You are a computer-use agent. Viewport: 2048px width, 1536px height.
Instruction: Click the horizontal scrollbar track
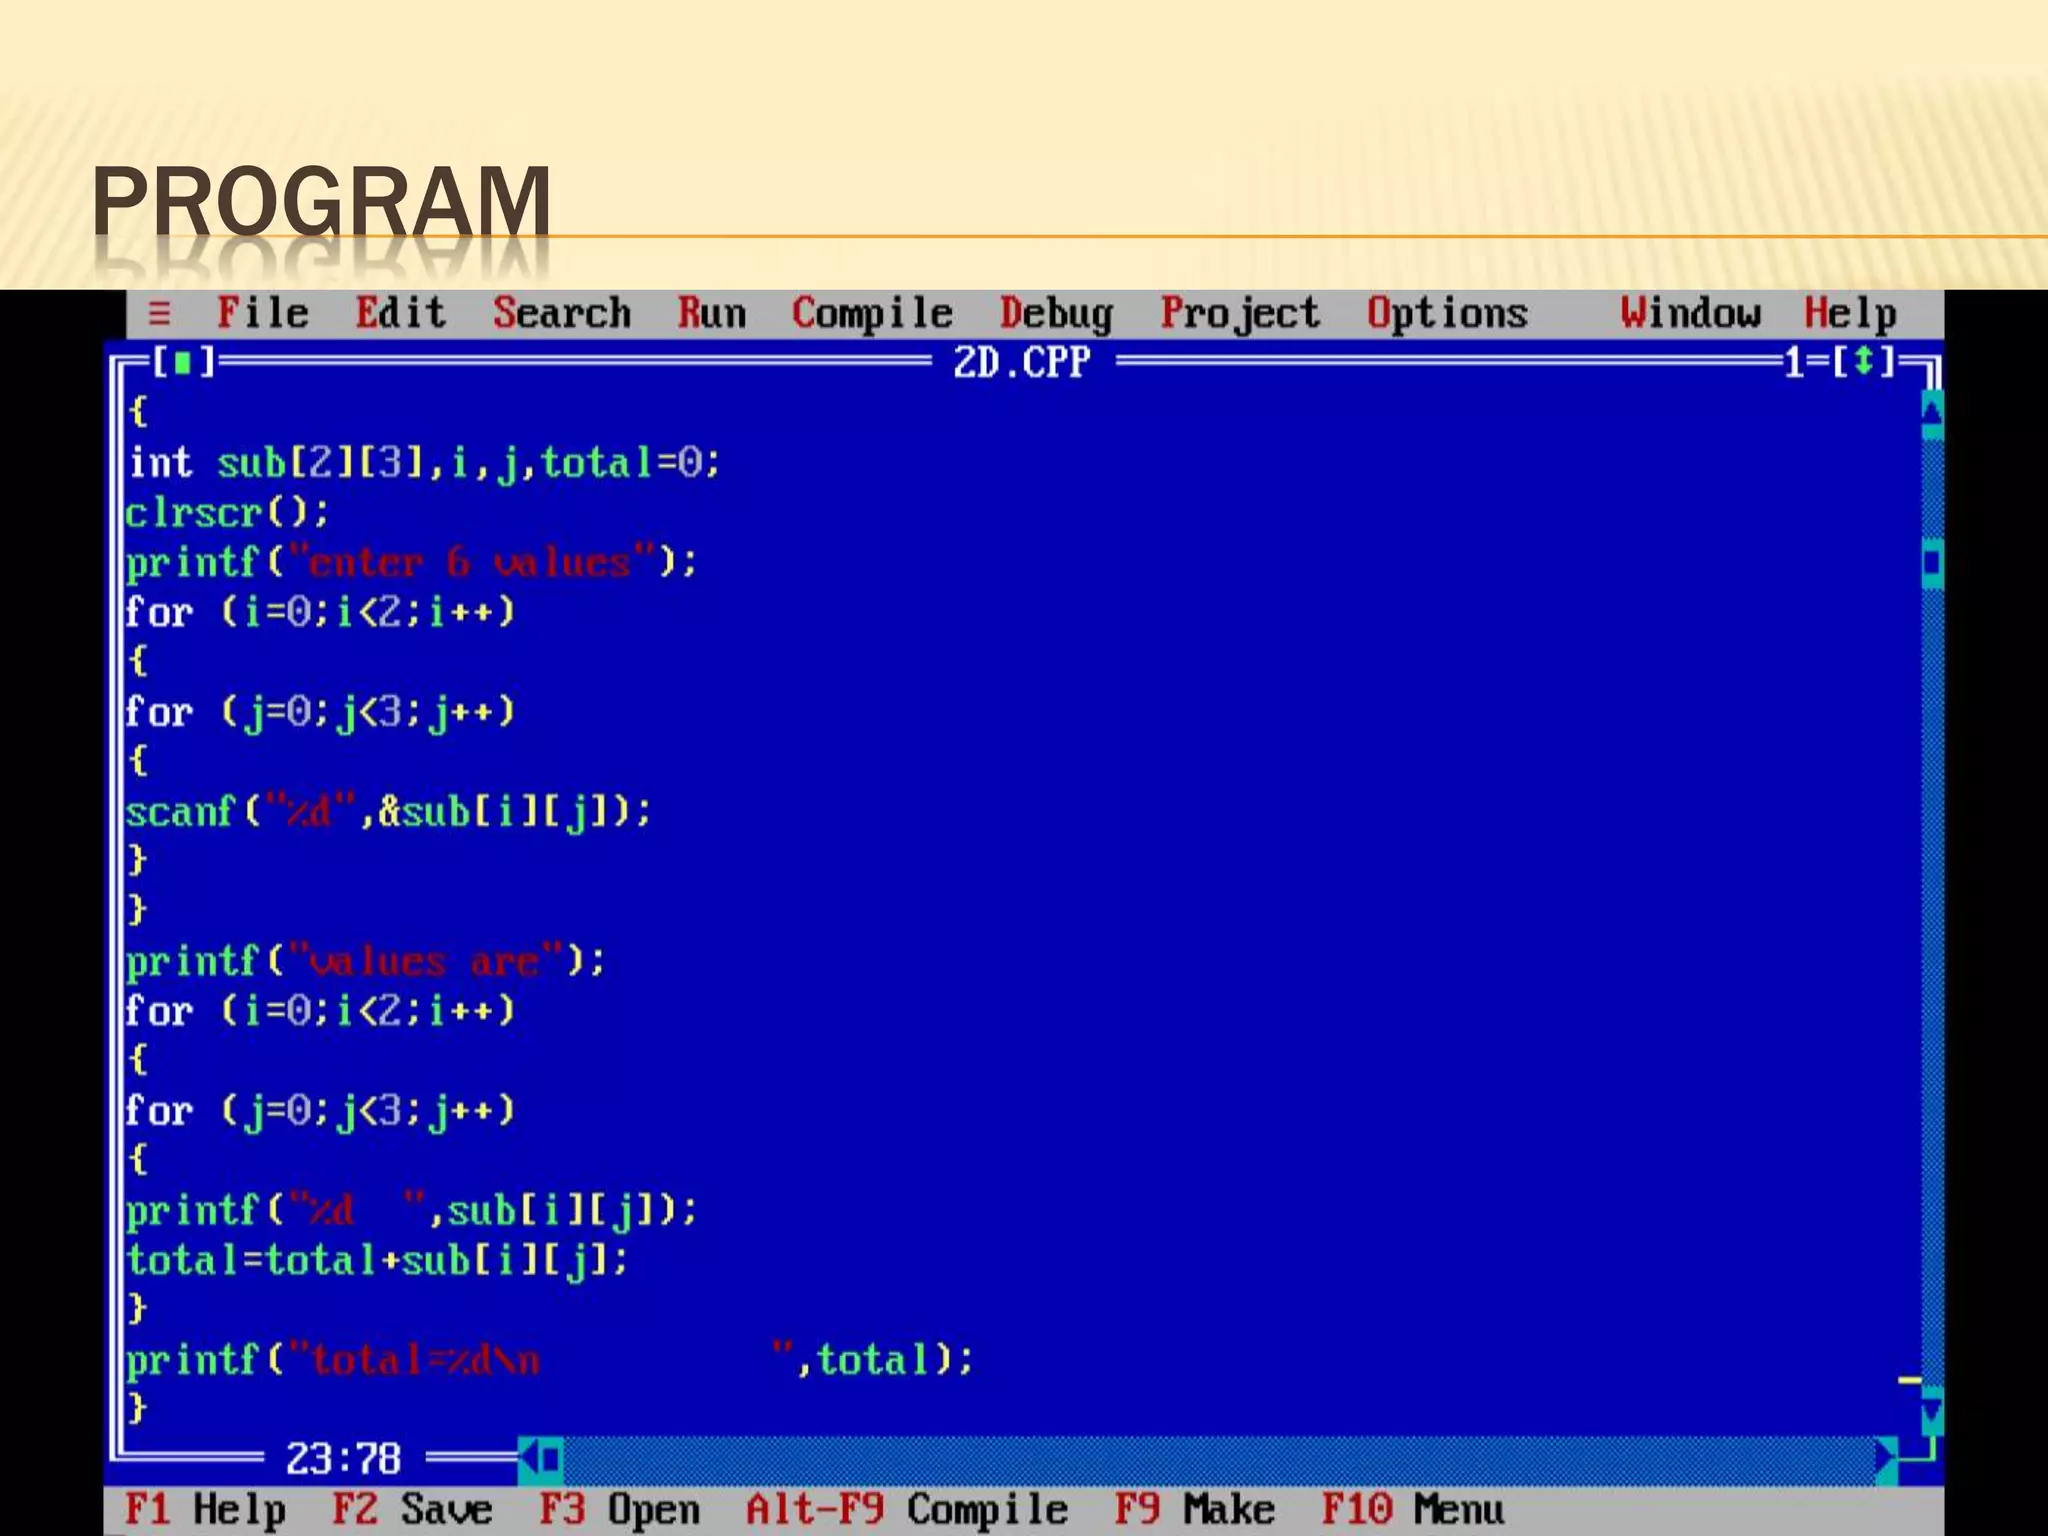(1219, 1459)
